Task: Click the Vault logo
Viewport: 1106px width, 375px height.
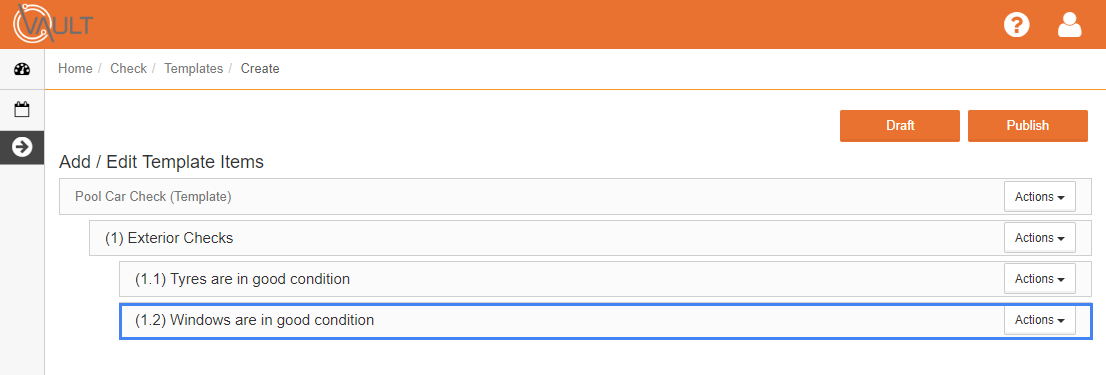Action: [53, 23]
